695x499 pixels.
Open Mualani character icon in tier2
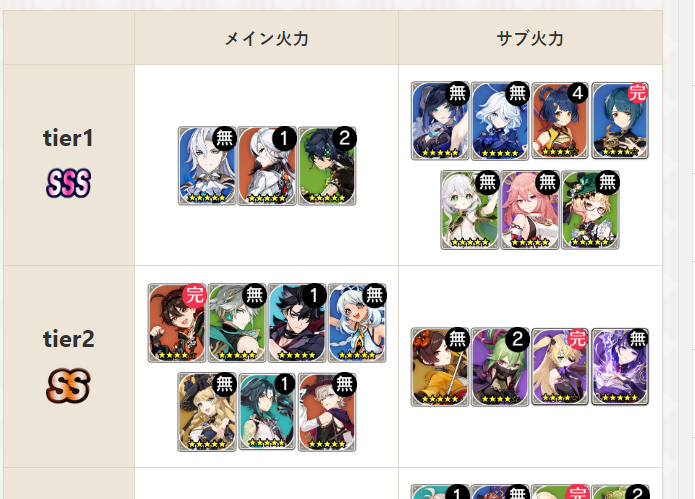[357, 323]
